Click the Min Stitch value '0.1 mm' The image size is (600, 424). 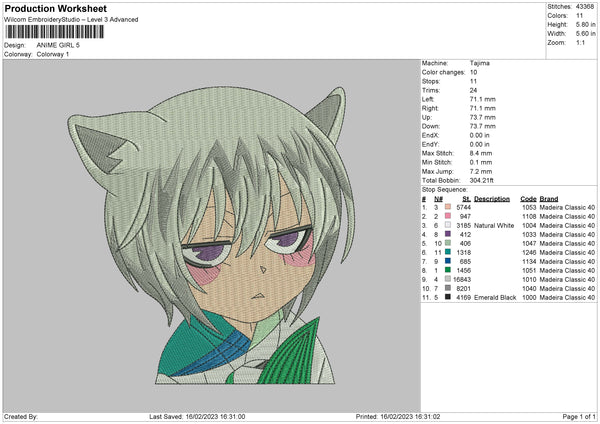(481, 162)
